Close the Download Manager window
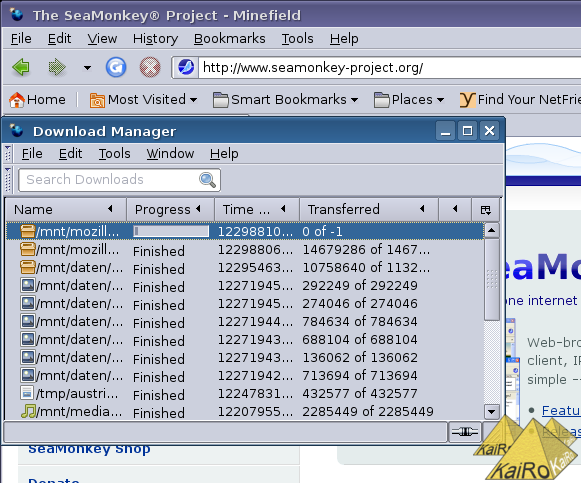581x483 pixels. click(489, 130)
